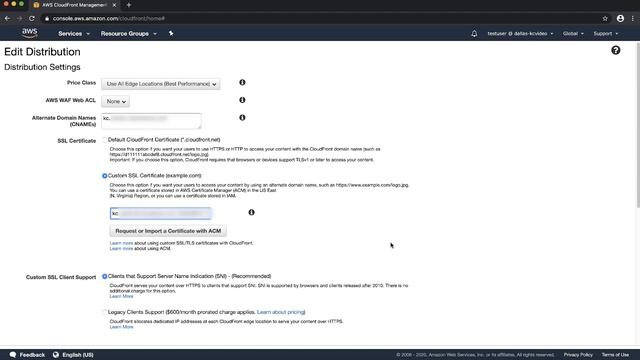Open the browser profile avatar icon

[620, 18]
